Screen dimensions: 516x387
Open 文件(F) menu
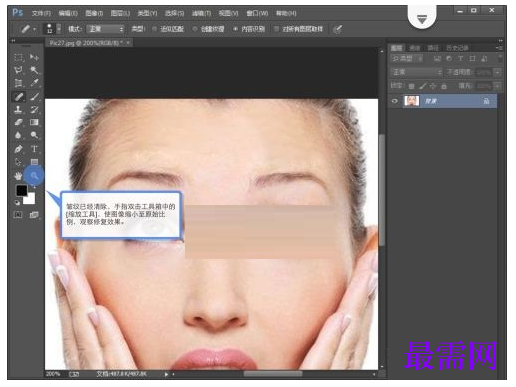[x=41, y=13]
